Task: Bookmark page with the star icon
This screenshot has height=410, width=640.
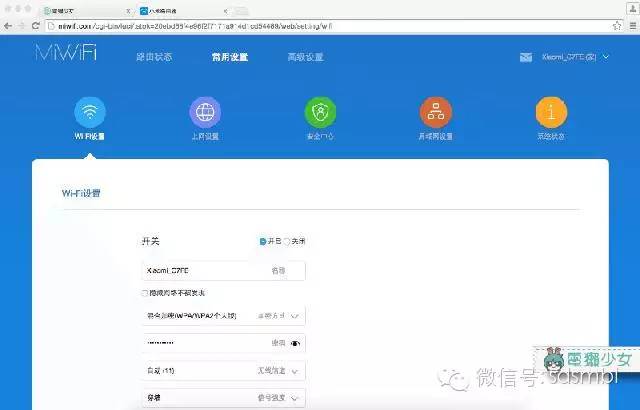Action: pyautogui.click(x=617, y=26)
